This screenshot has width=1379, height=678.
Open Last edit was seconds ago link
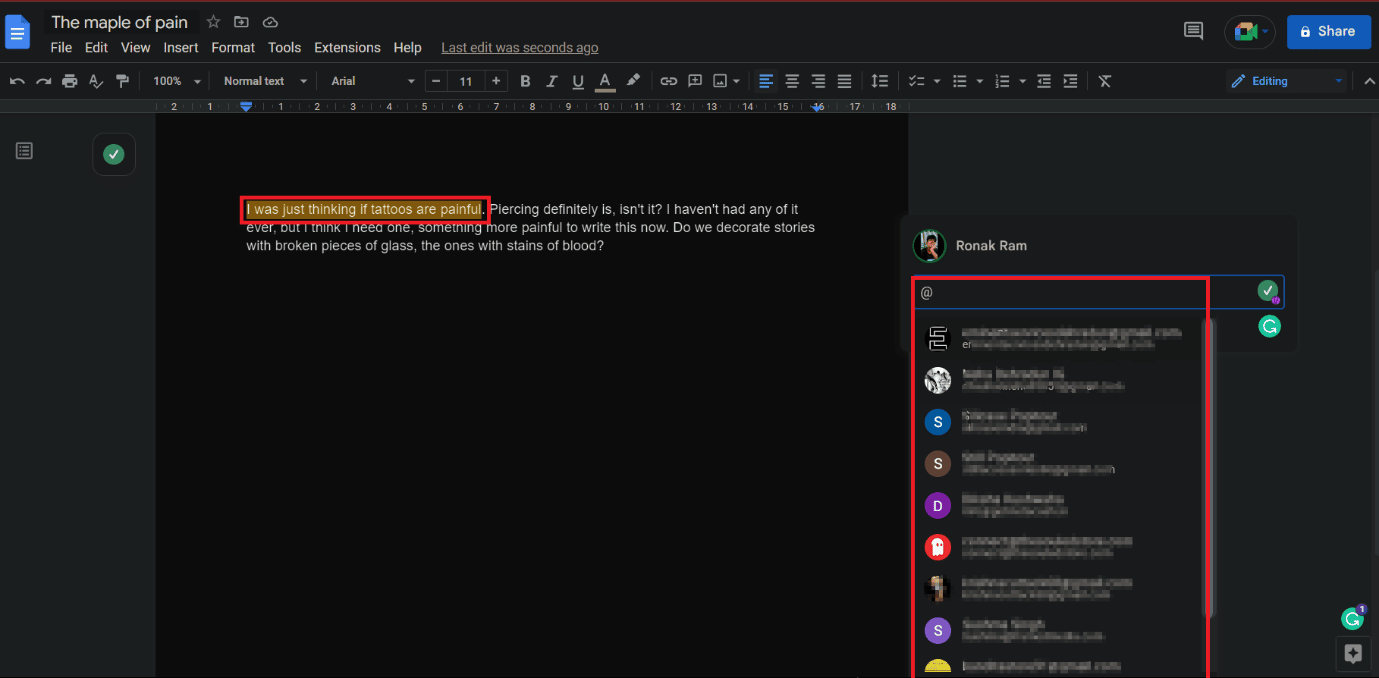tap(520, 48)
